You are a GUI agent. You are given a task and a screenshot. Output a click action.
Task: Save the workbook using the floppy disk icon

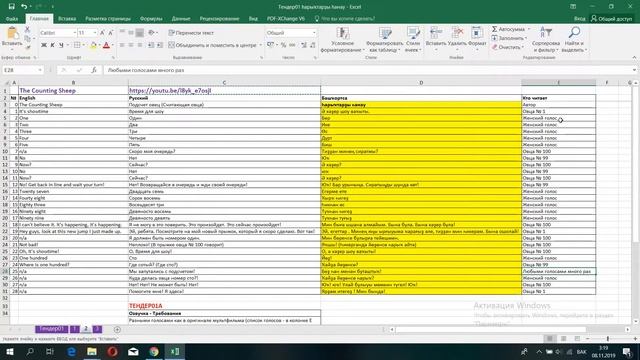11,7
